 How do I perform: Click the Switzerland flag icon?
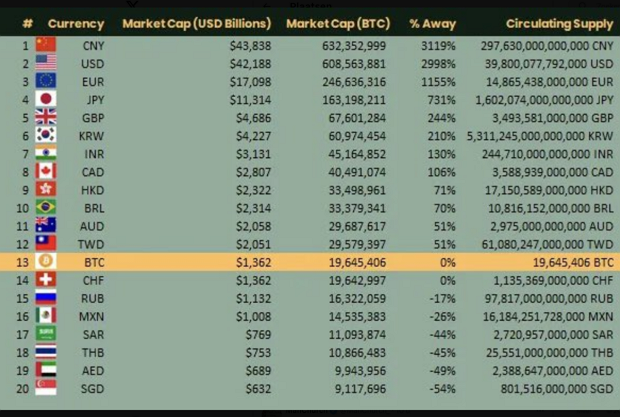pyautogui.click(x=45, y=279)
